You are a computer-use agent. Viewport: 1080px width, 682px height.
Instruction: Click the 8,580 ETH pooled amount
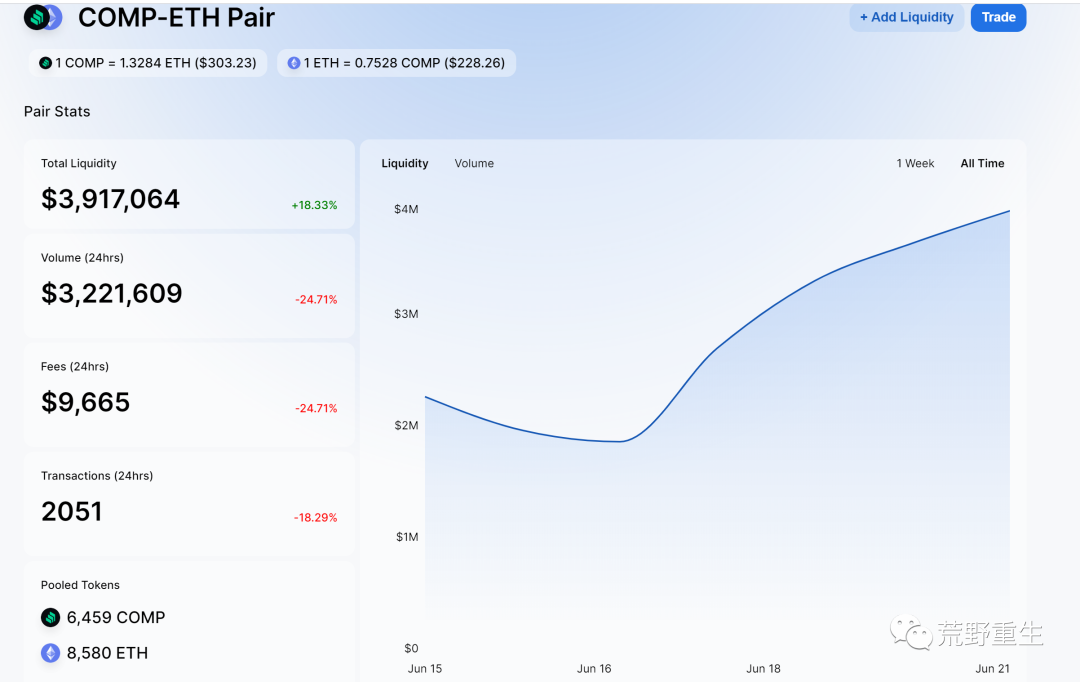tap(107, 653)
